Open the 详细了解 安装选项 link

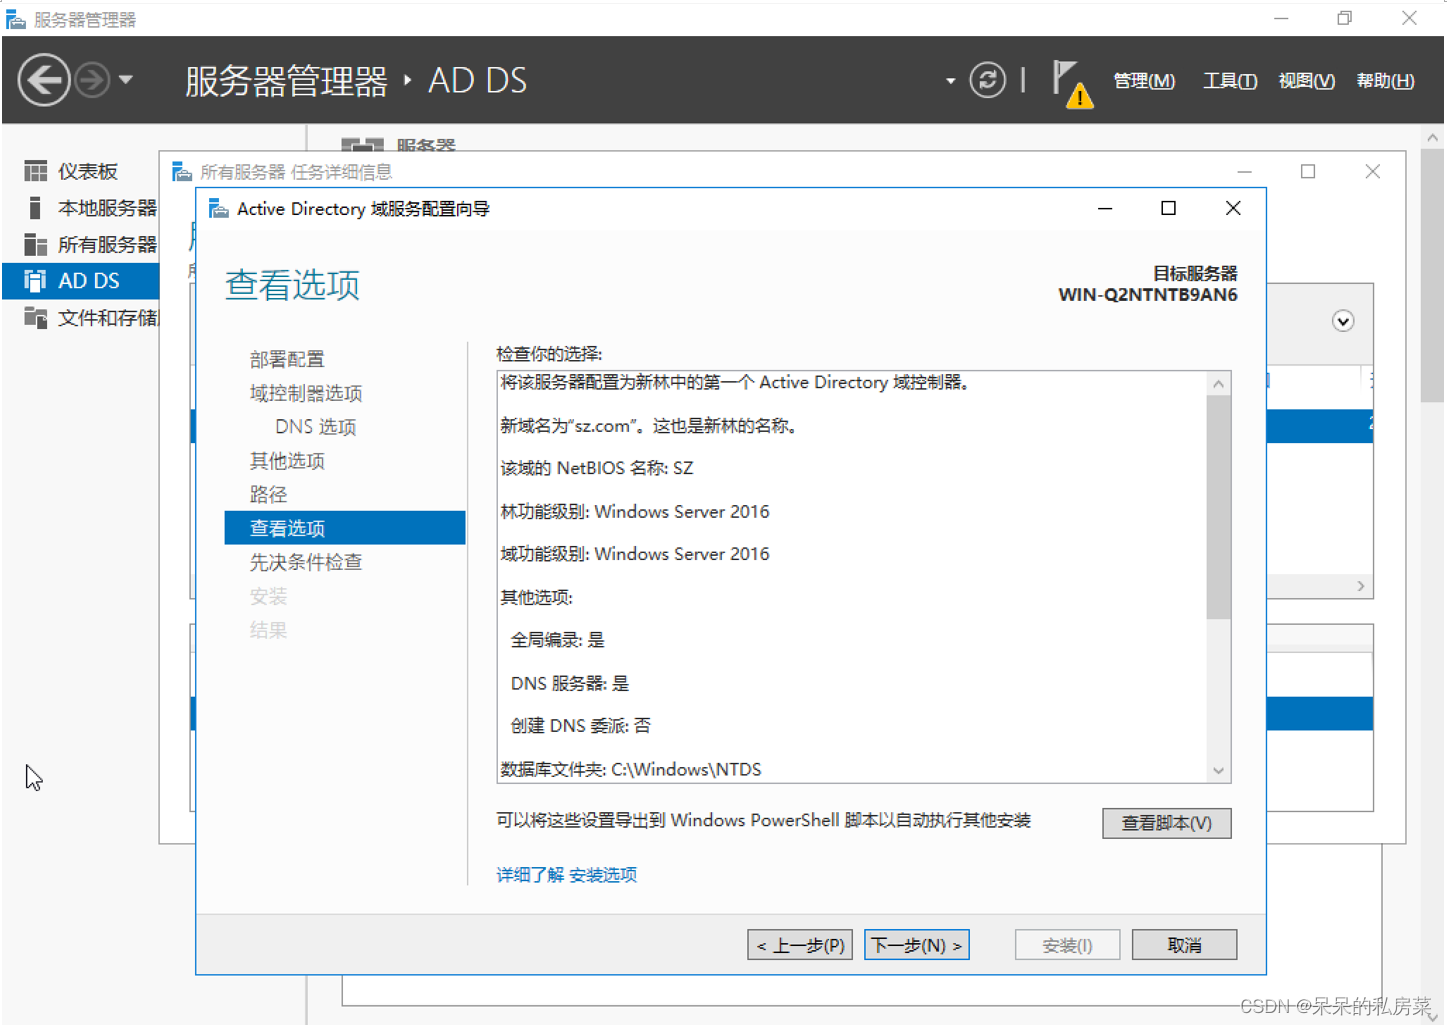[x=566, y=875]
